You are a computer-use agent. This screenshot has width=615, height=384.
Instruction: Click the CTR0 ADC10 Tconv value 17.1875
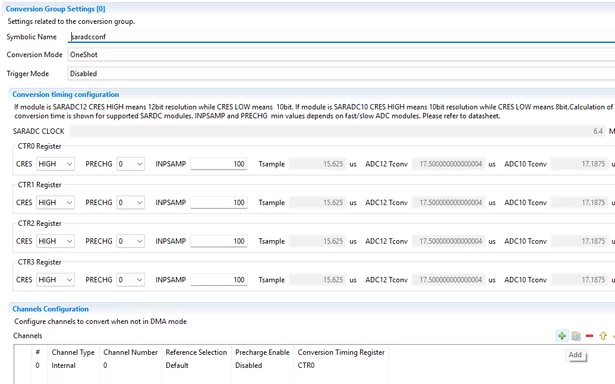579,164
